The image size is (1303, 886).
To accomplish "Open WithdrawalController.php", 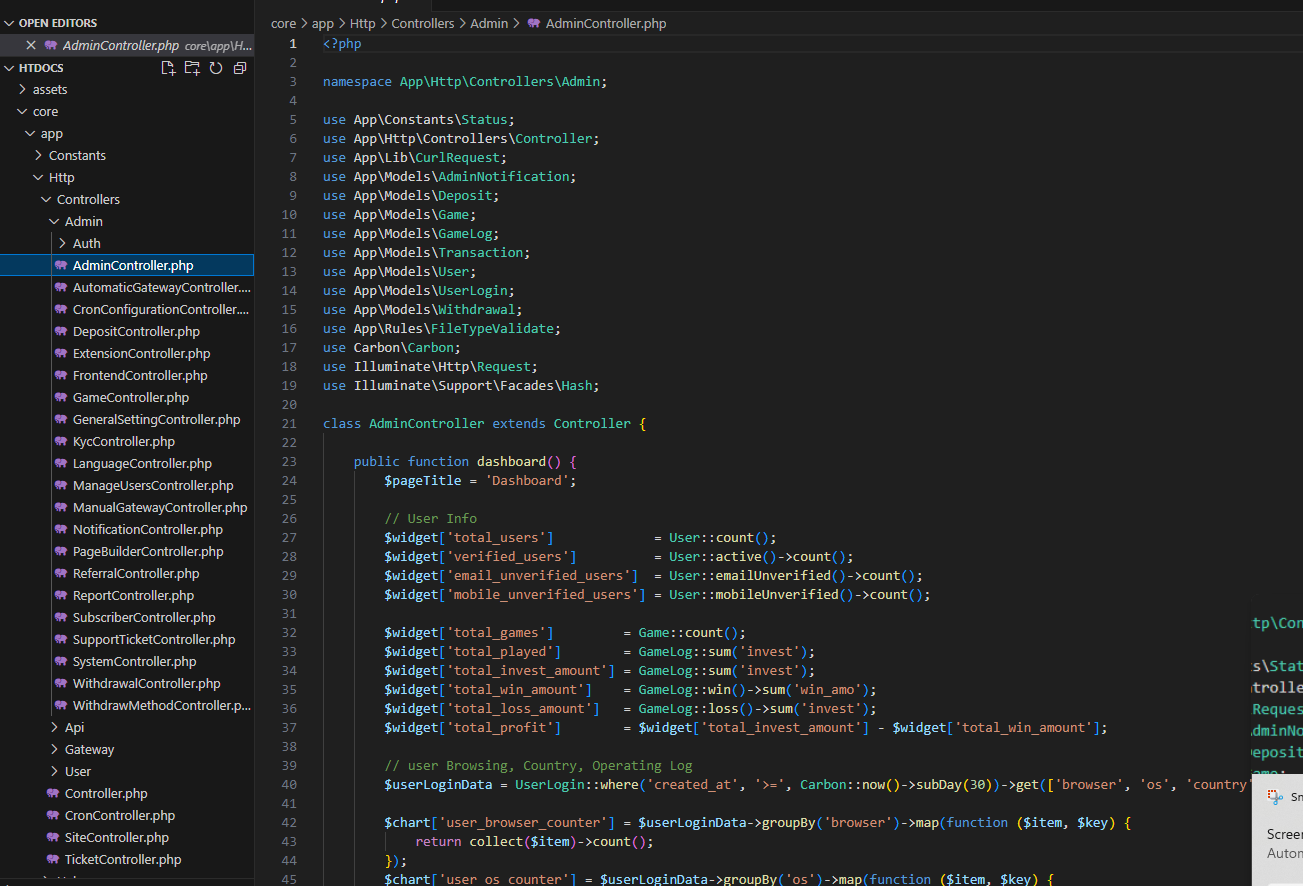I will pyautogui.click(x=147, y=683).
